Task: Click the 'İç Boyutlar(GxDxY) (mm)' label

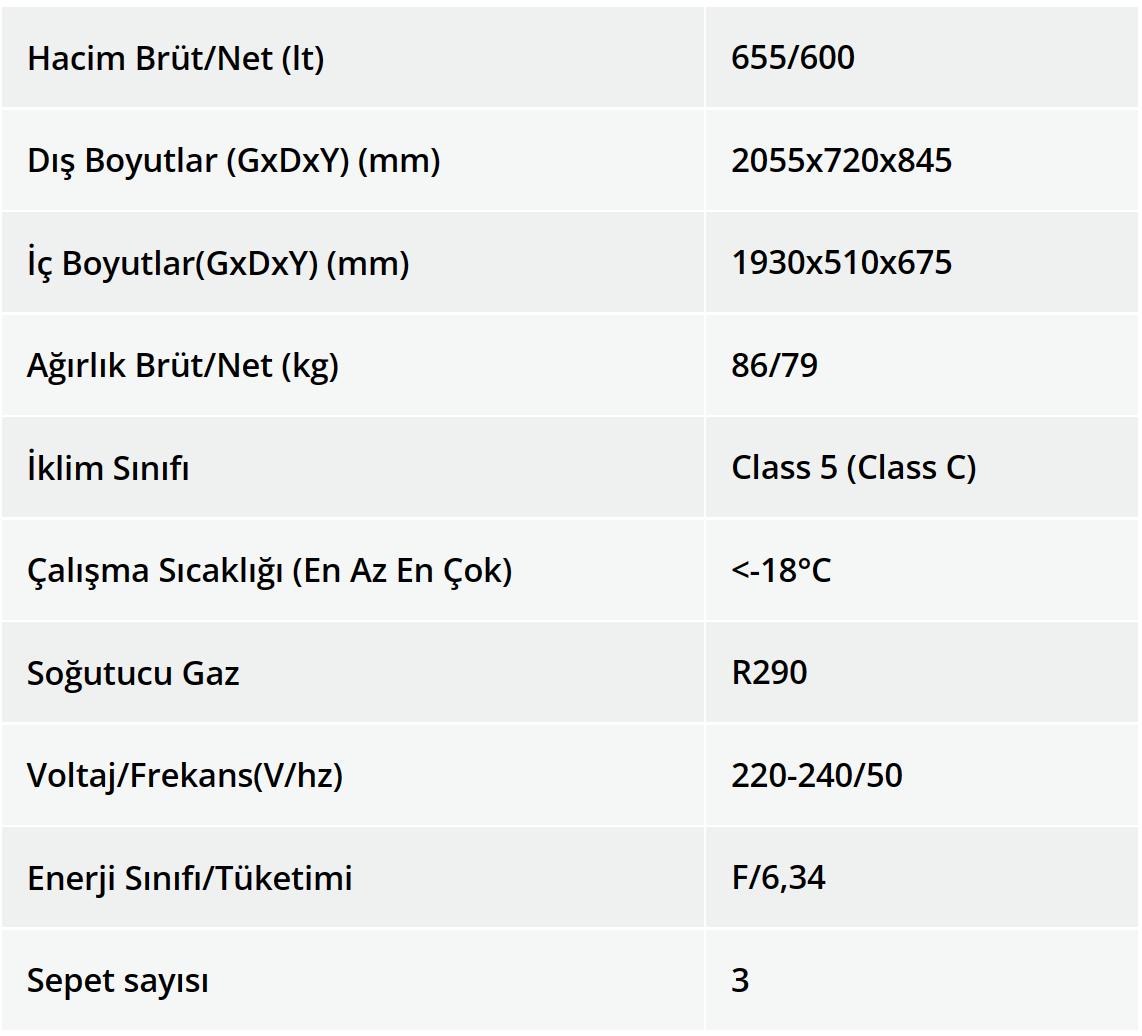Action: point(218,264)
